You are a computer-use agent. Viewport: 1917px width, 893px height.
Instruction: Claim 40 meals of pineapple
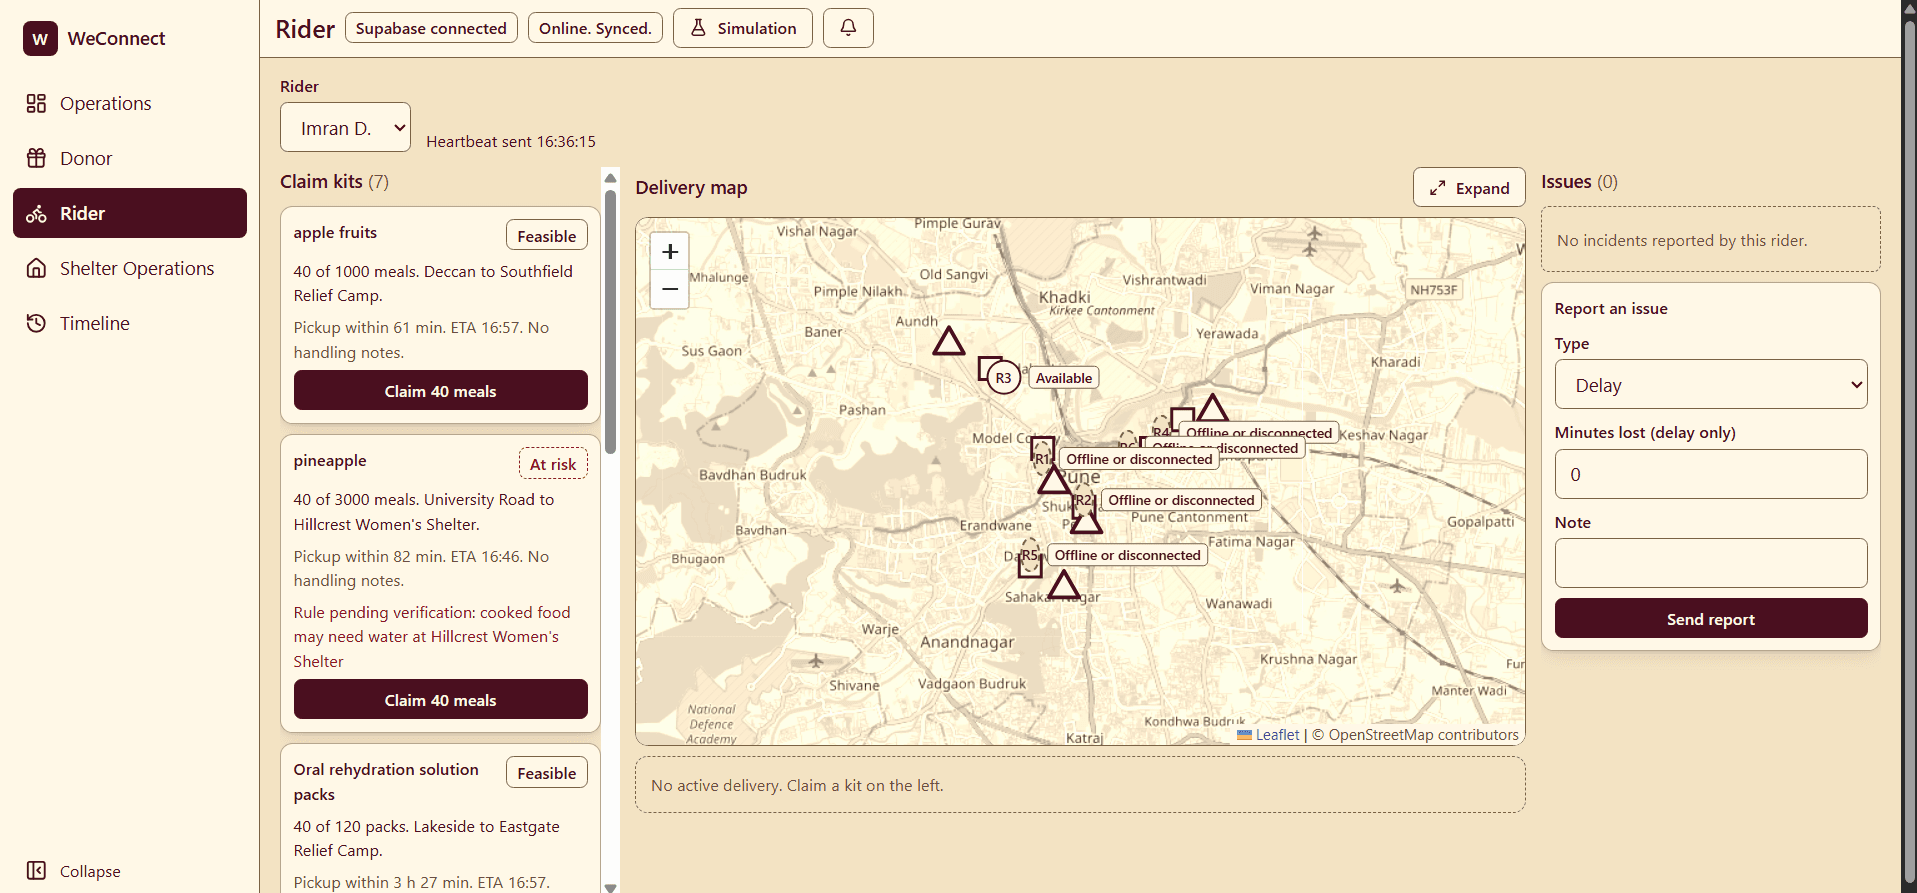pyautogui.click(x=441, y=700)
